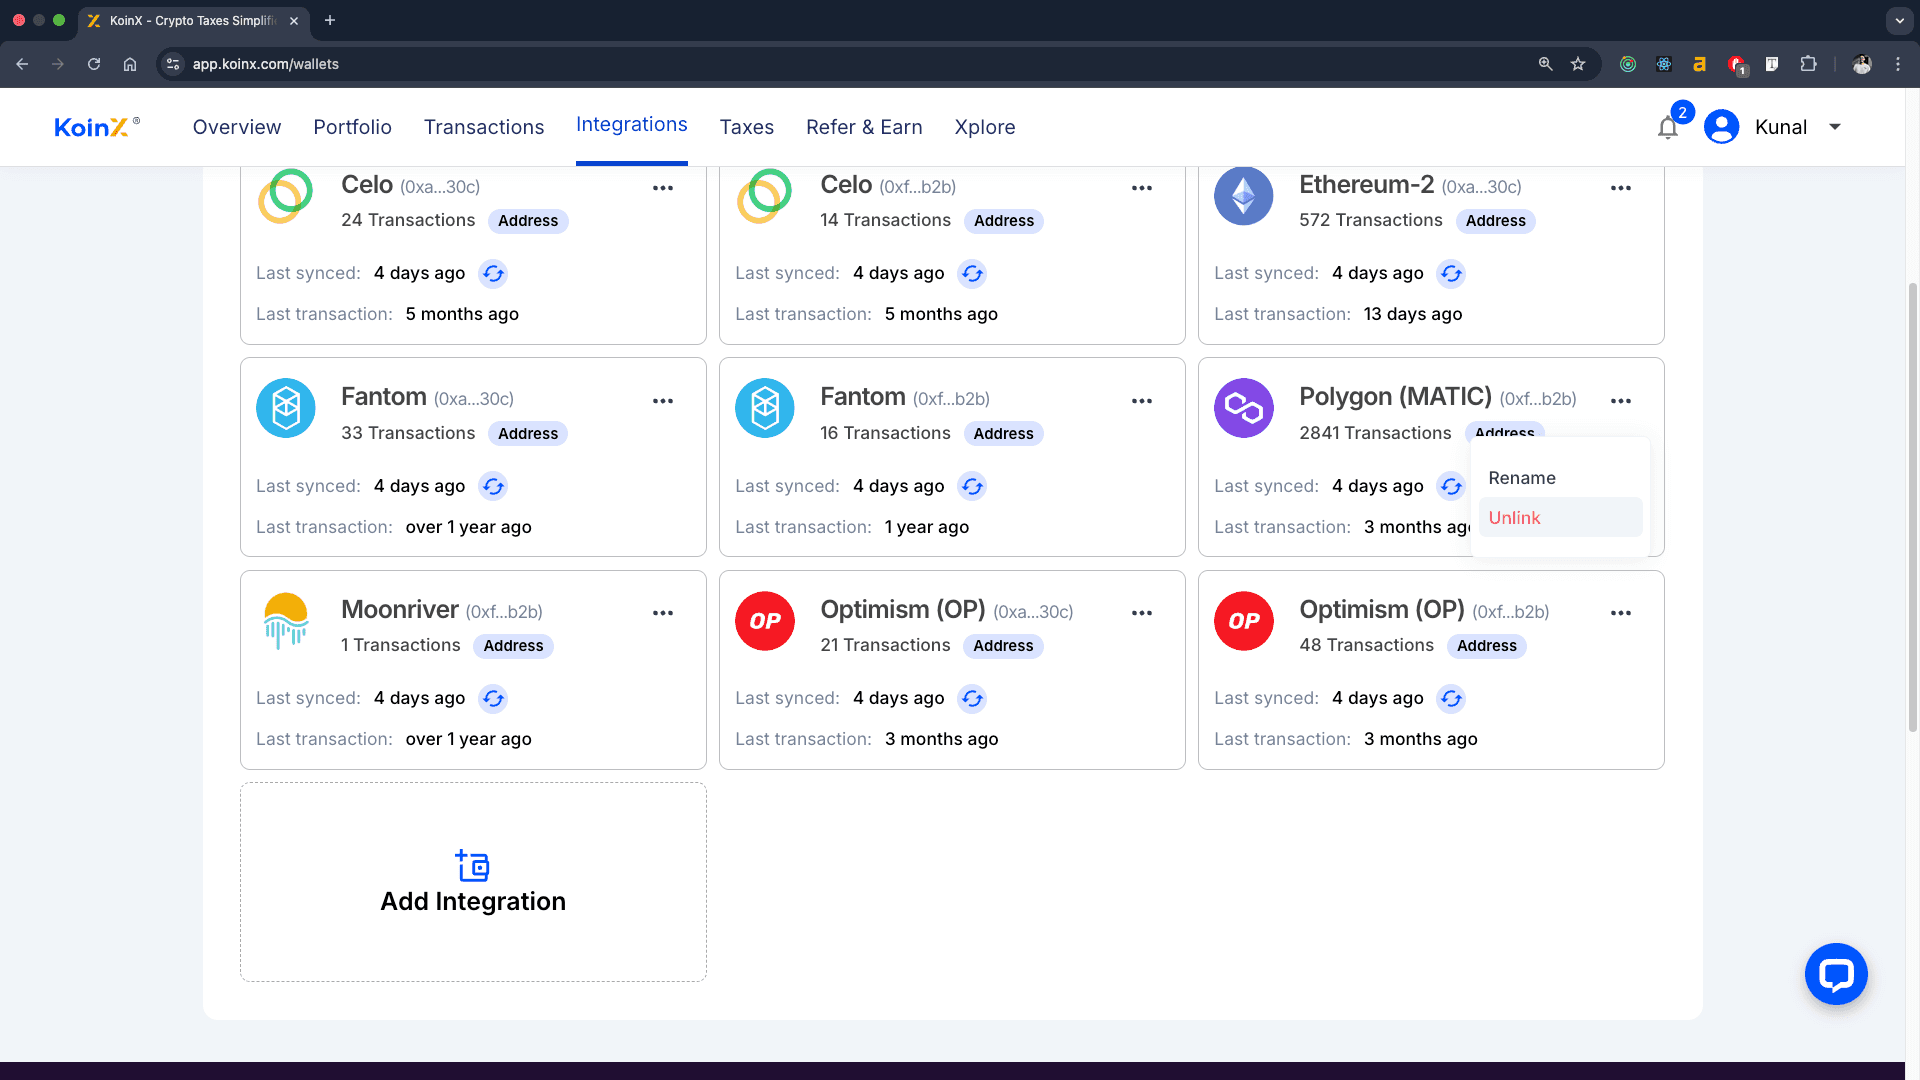Click the KoinX logo
The height and width of the screenshot is (1080, 1920).
point(96,127)
